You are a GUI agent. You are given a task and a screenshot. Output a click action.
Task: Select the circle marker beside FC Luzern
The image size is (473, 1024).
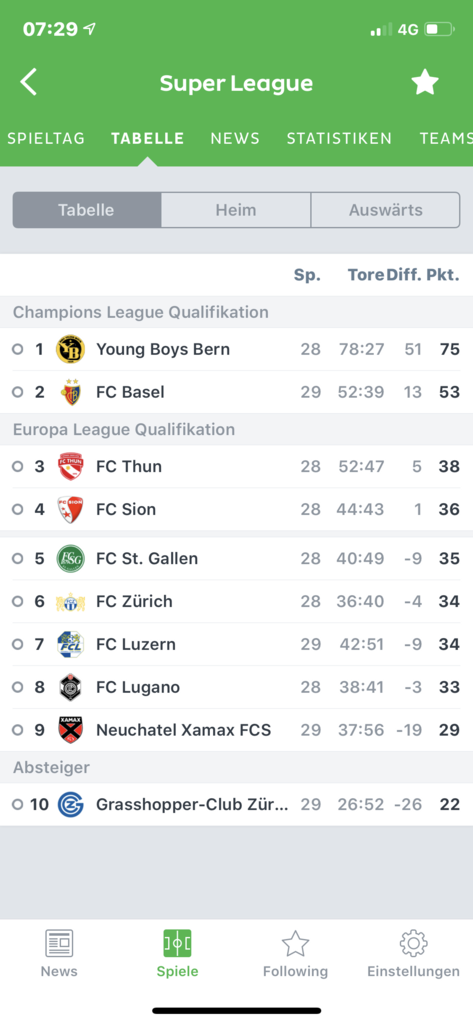pyautogui.click(x=18, y=645)
